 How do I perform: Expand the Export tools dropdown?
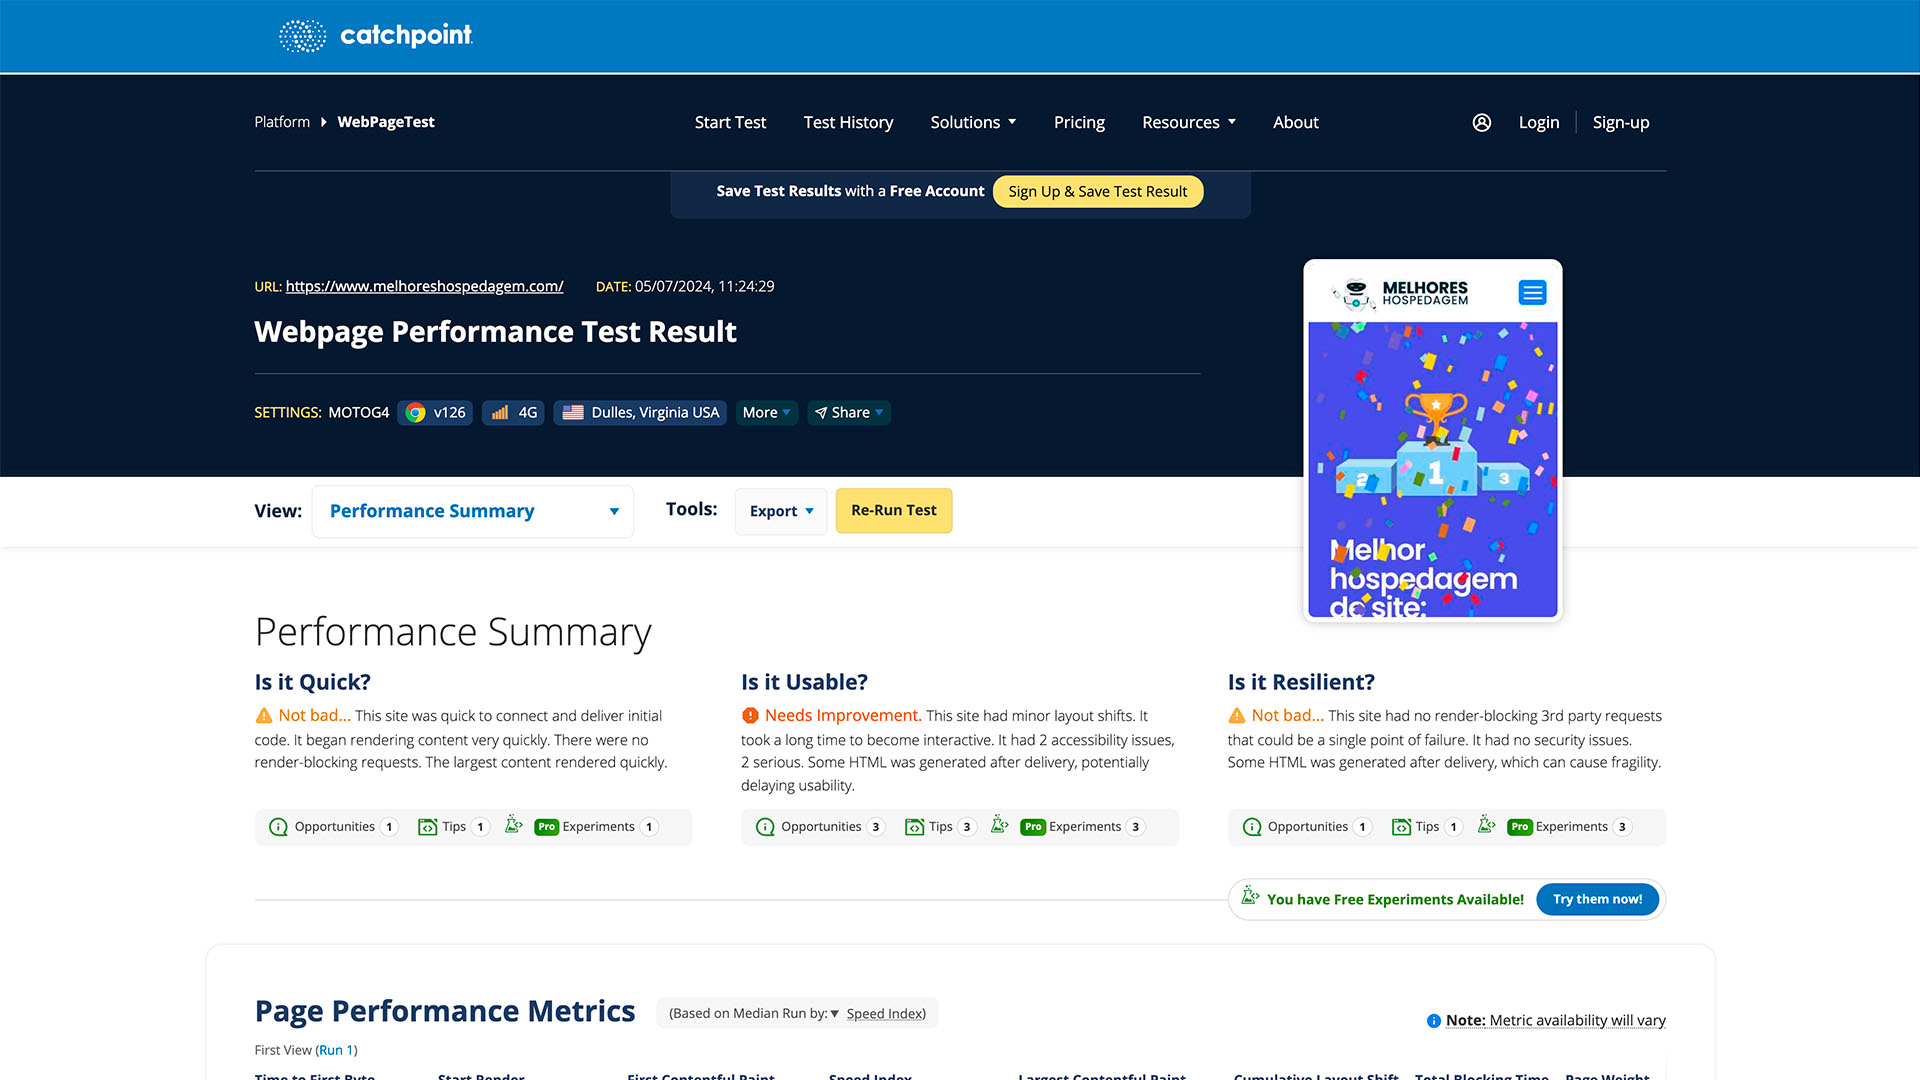click(778, 510)
